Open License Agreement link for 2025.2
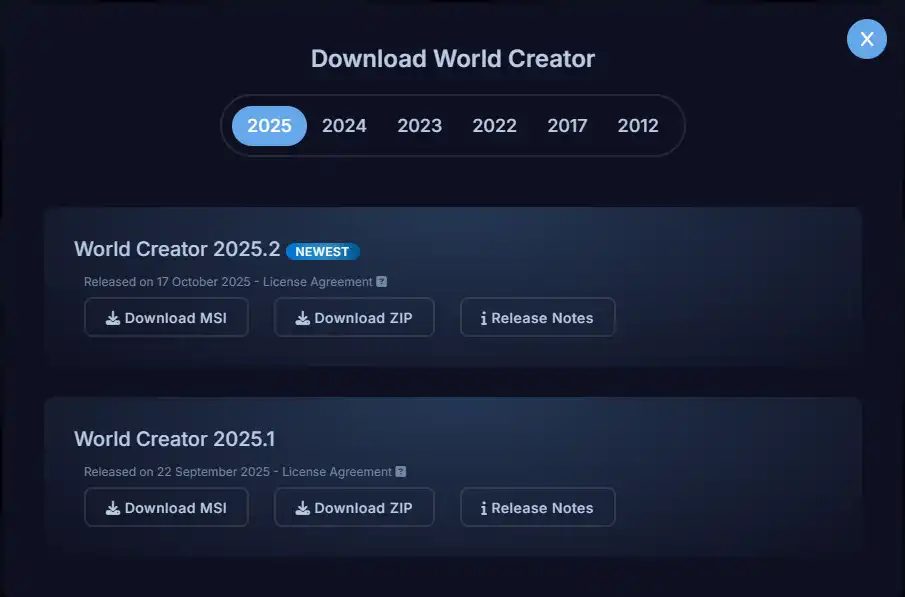Viewport: 905px width, 597px height. coord(318,282)
